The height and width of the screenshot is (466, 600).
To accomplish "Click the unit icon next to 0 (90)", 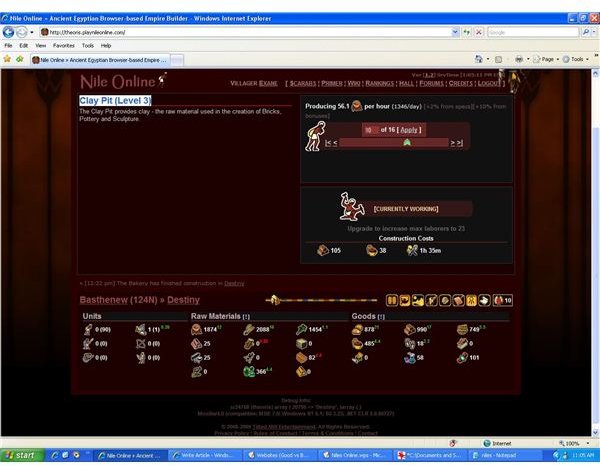I will [x=88, y=329].
